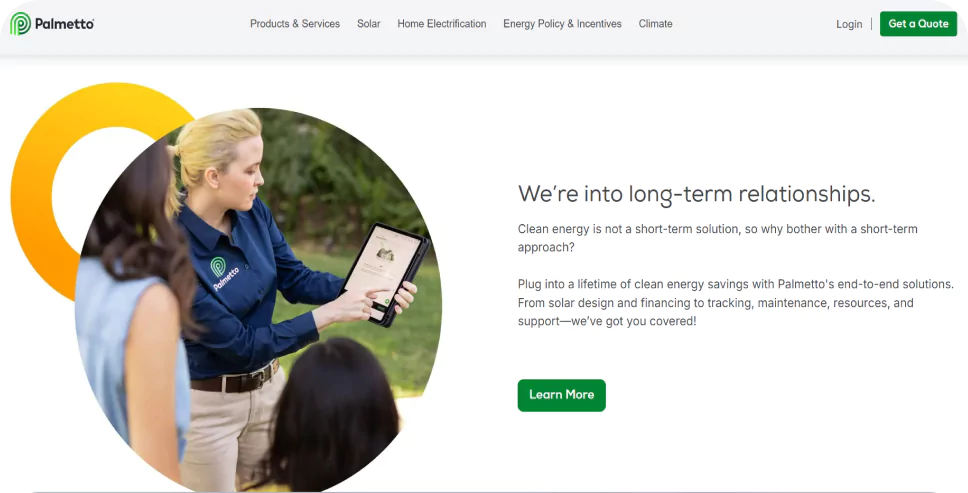Click the 'We're into long-term relationships.' heading
This screenshot has width=968, height=493.
coord(696,194)
